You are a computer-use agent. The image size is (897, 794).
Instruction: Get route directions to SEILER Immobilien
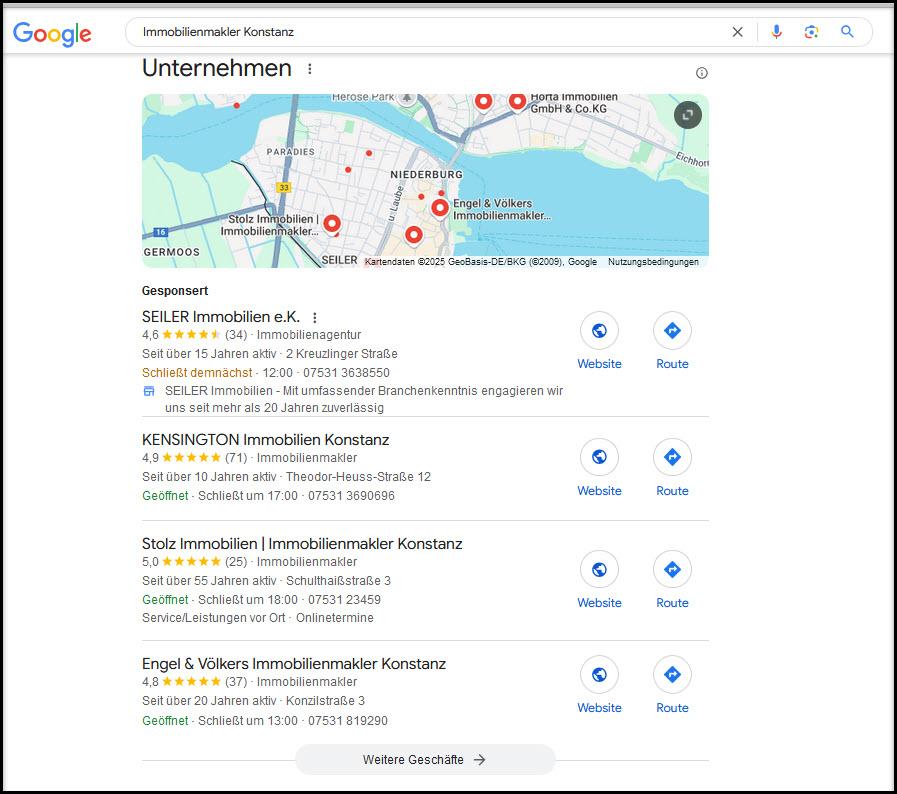(672, 331)
